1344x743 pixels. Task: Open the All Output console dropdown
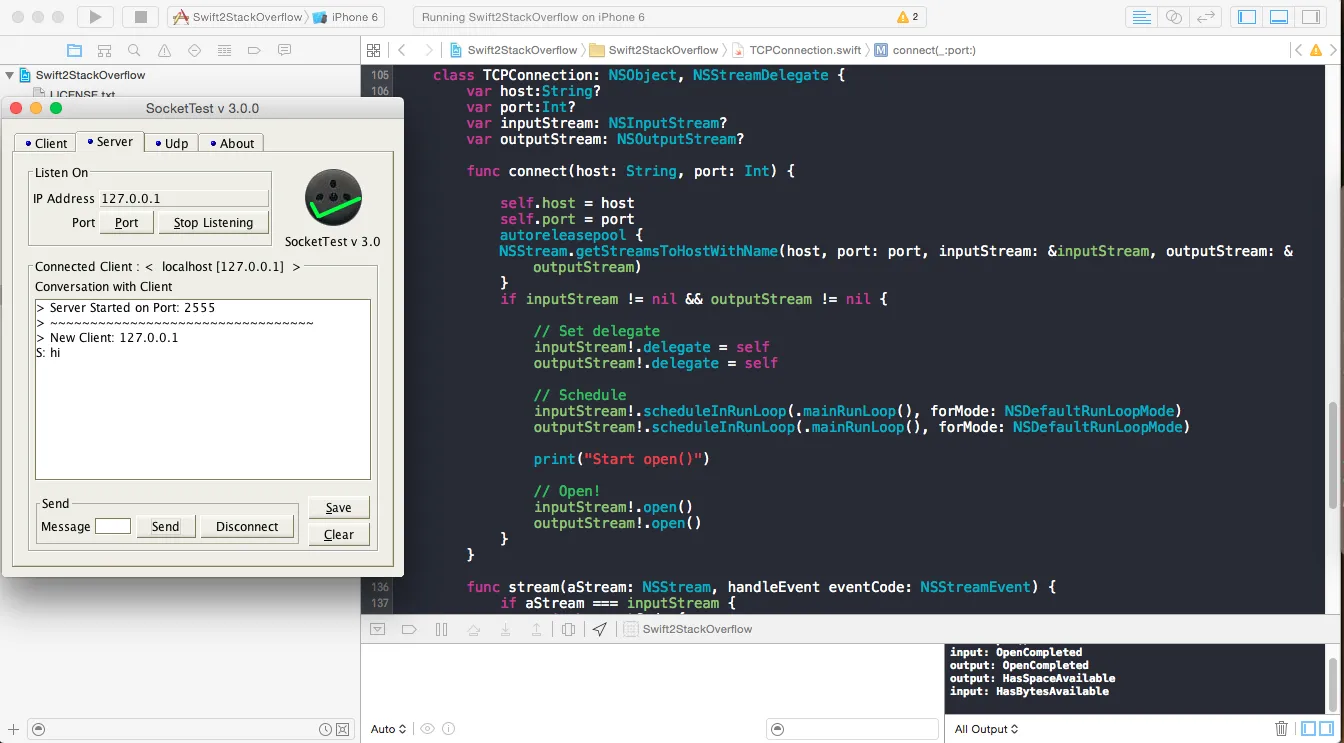986,729
